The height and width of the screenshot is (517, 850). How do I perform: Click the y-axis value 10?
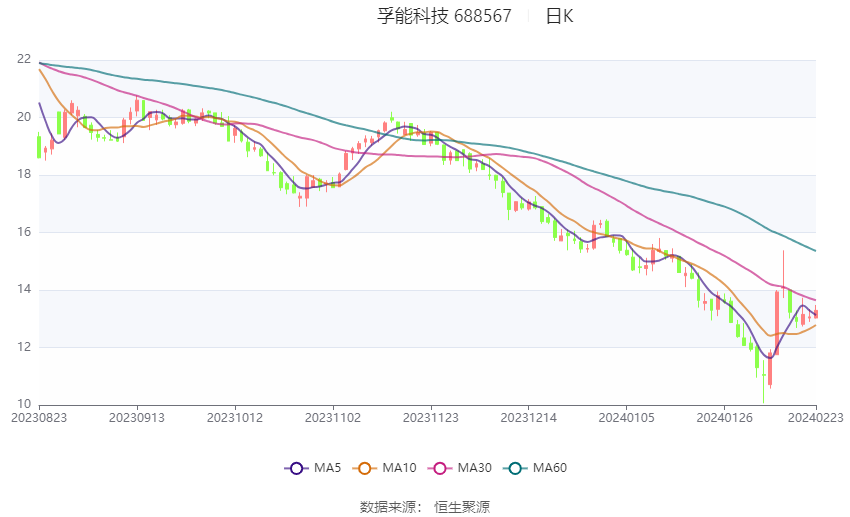[x=24, y=404]
